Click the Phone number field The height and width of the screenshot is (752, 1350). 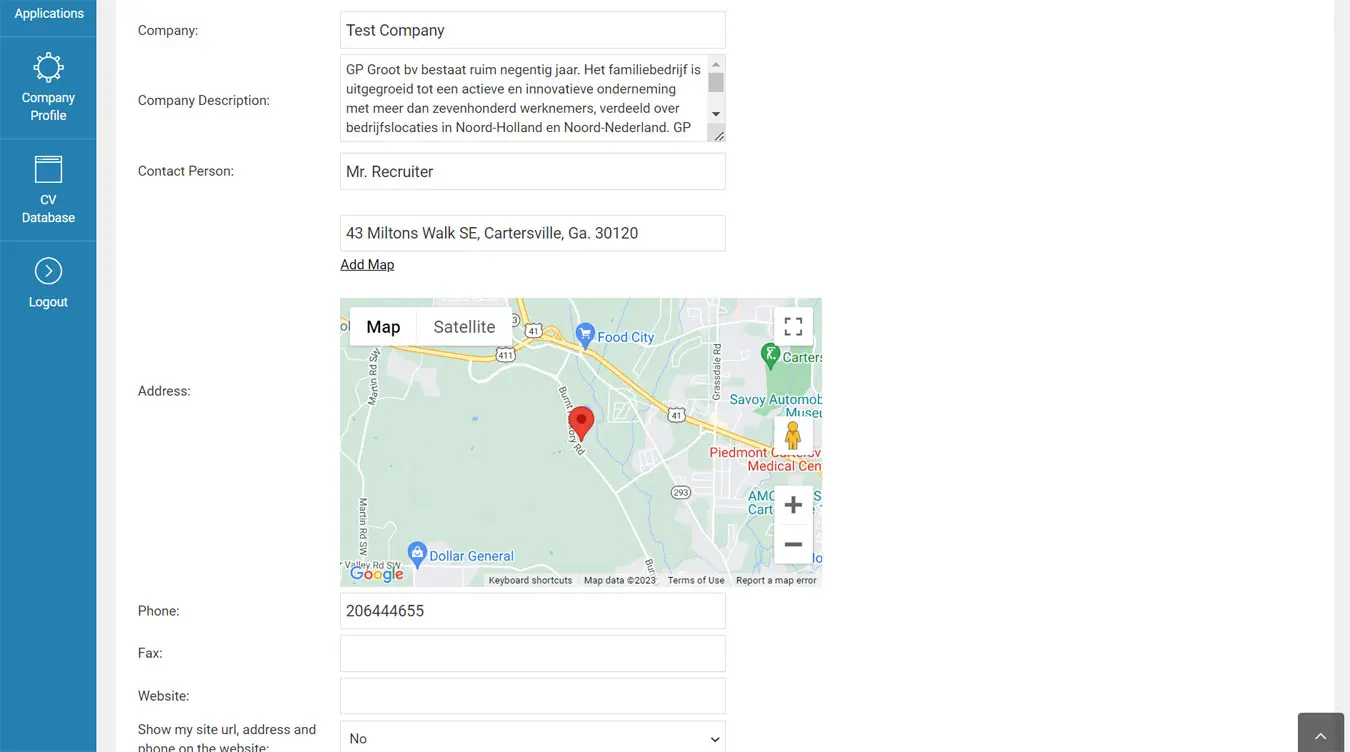[532, 611]
